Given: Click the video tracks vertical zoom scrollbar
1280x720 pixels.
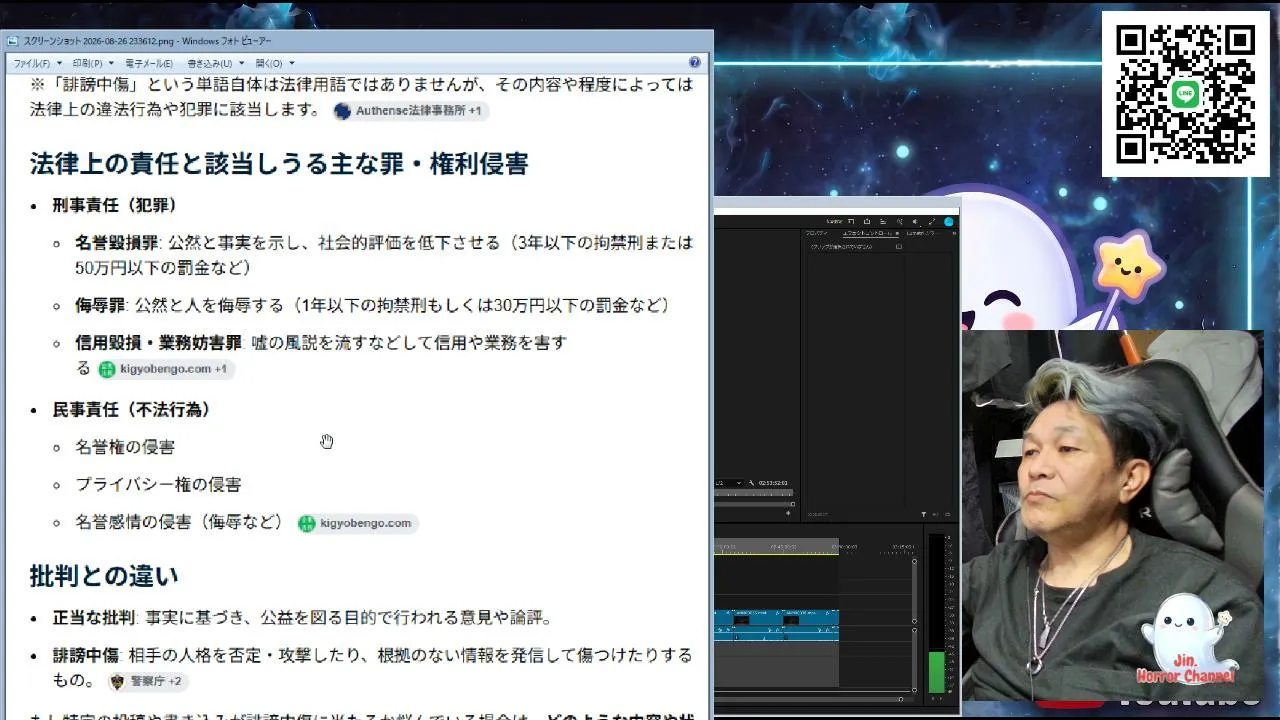Looking at the screenshot, I should pyautogui.click(x=914, y=593).
